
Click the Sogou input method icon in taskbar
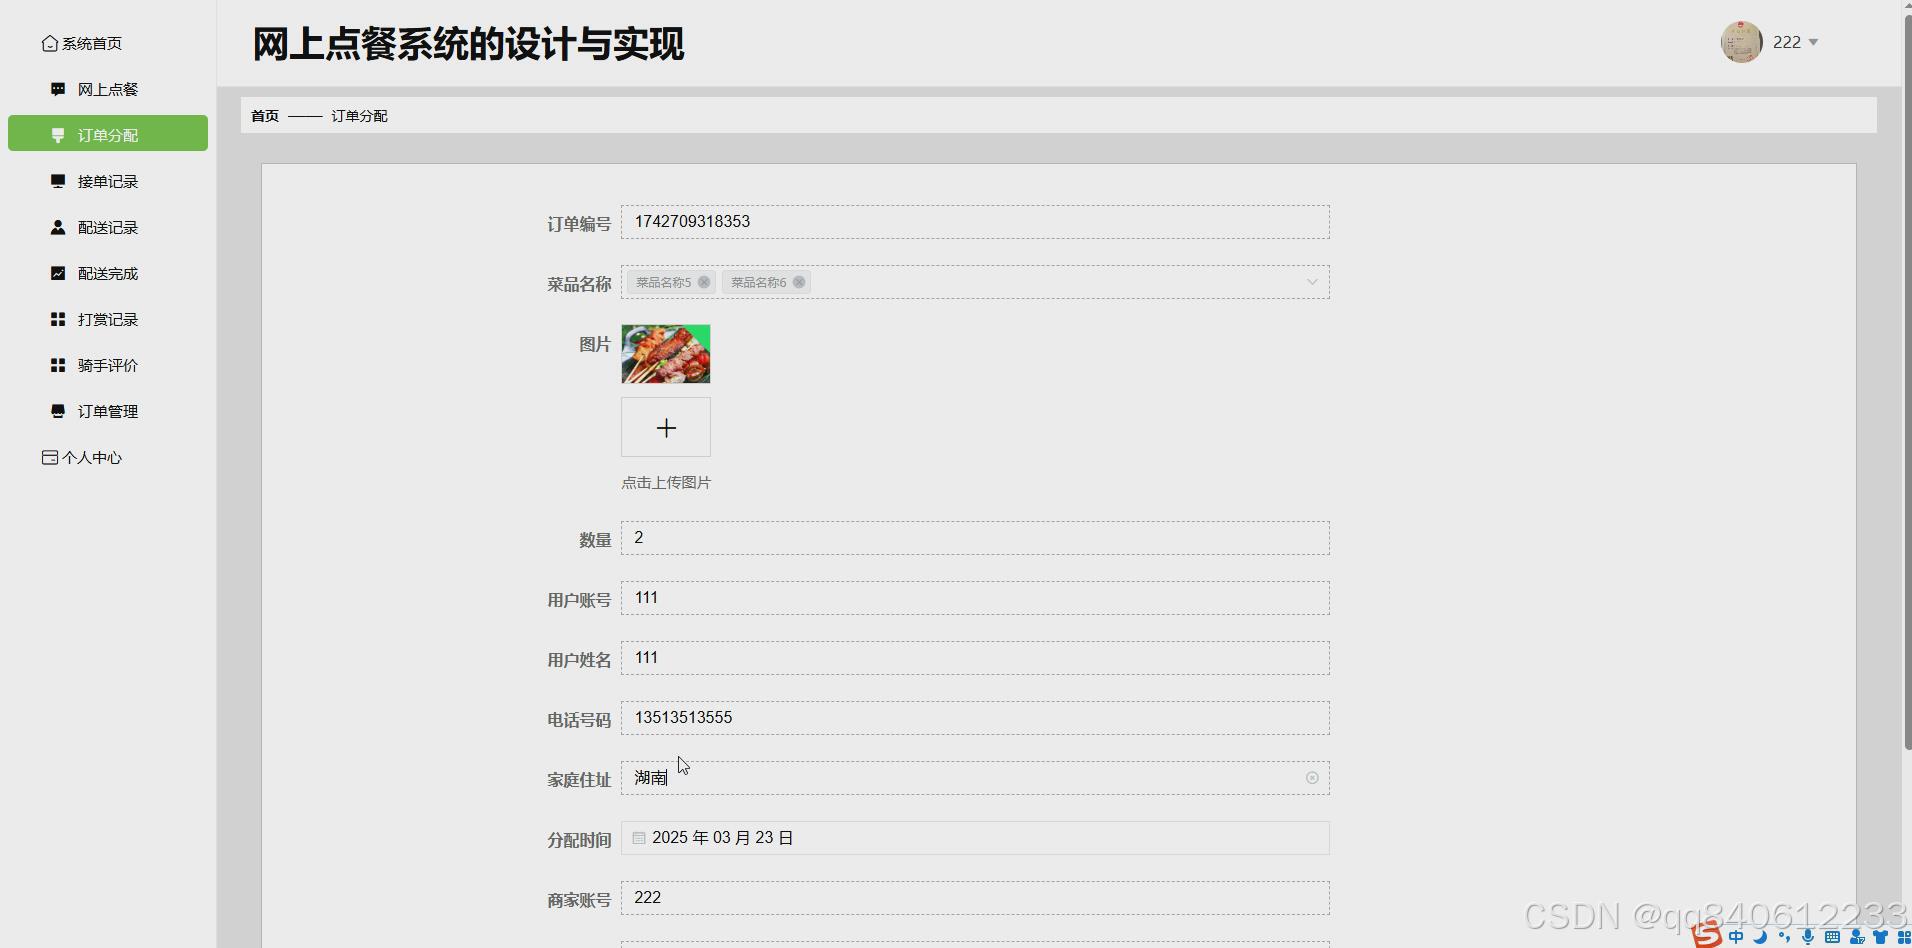tap(1705, 936)
